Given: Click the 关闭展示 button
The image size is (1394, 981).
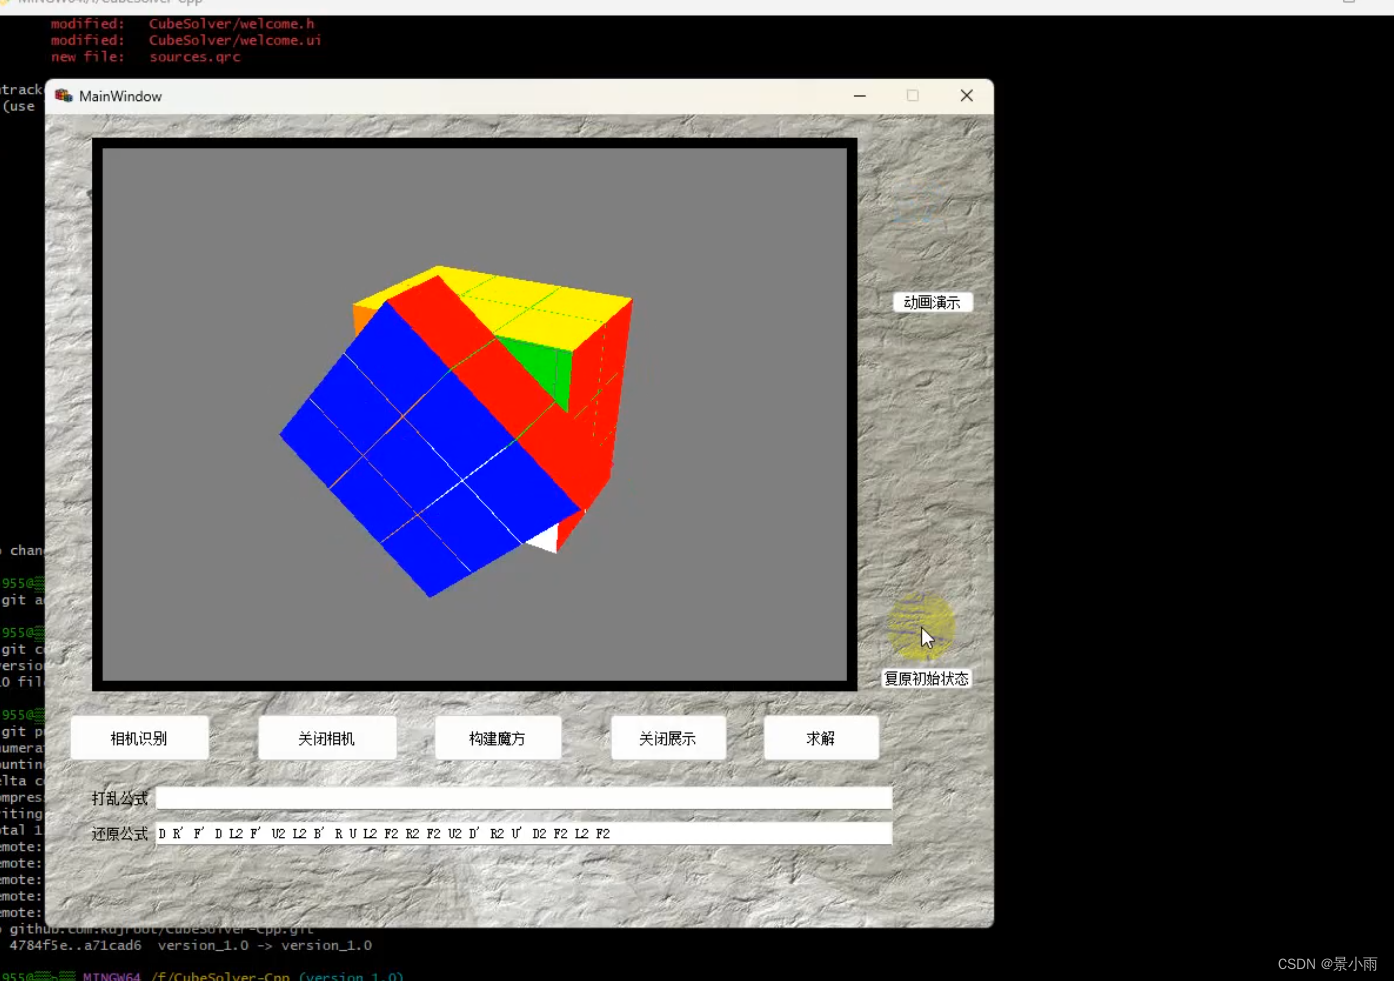Looking at the screenshot, I should 668,738.
